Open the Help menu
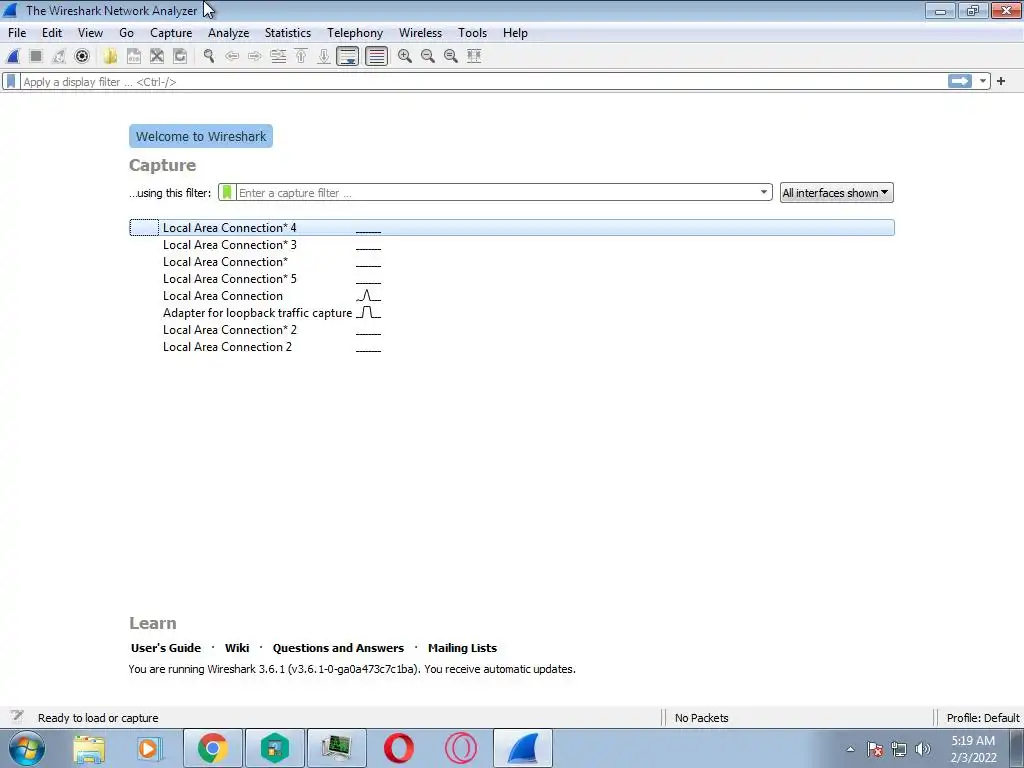The image size is (1024, 768). (515, 33)
